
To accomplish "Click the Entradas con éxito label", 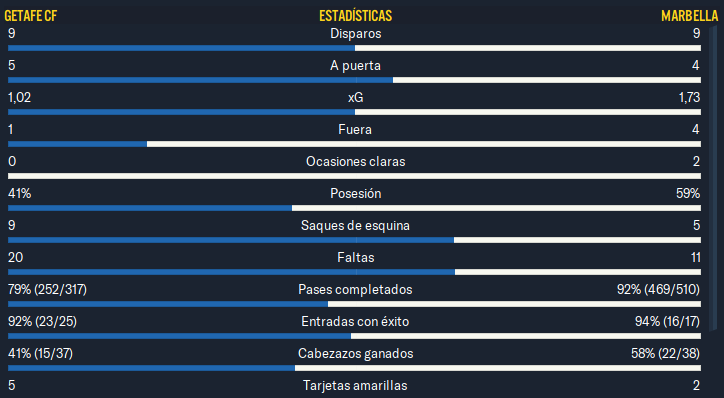I will click(x=355, y=321).
